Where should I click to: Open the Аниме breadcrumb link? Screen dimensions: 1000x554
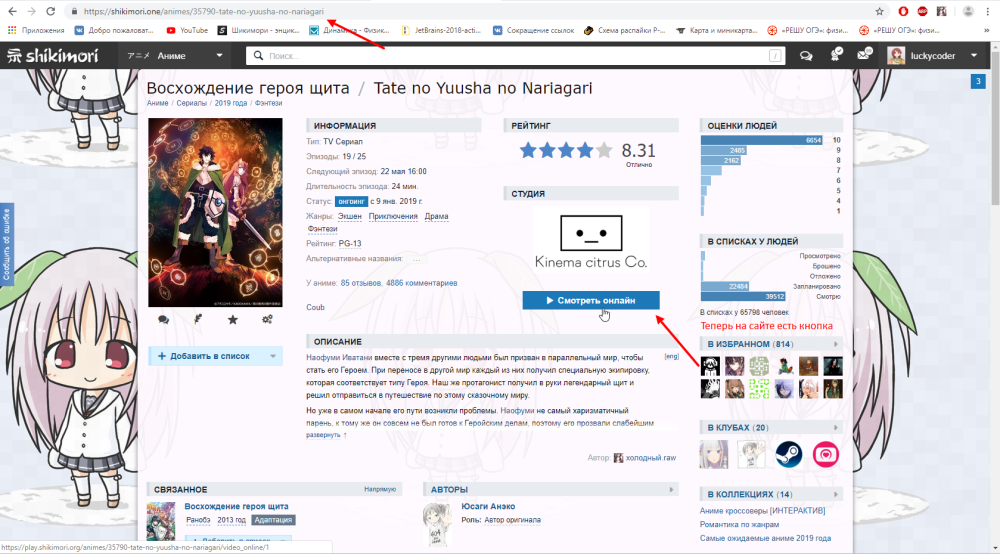(x=158, y=103)
